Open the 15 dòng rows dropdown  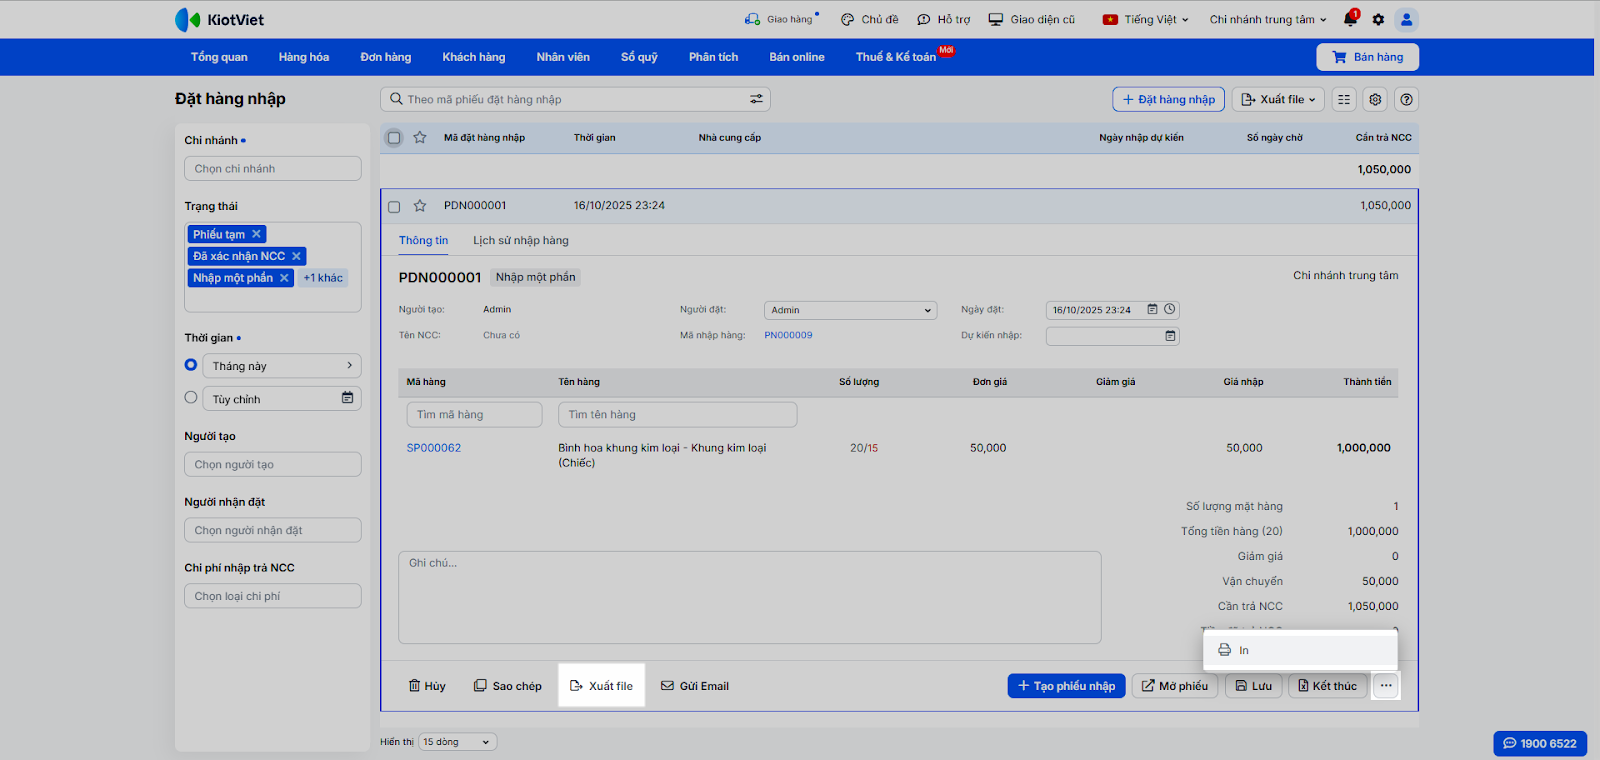point(457,742)
